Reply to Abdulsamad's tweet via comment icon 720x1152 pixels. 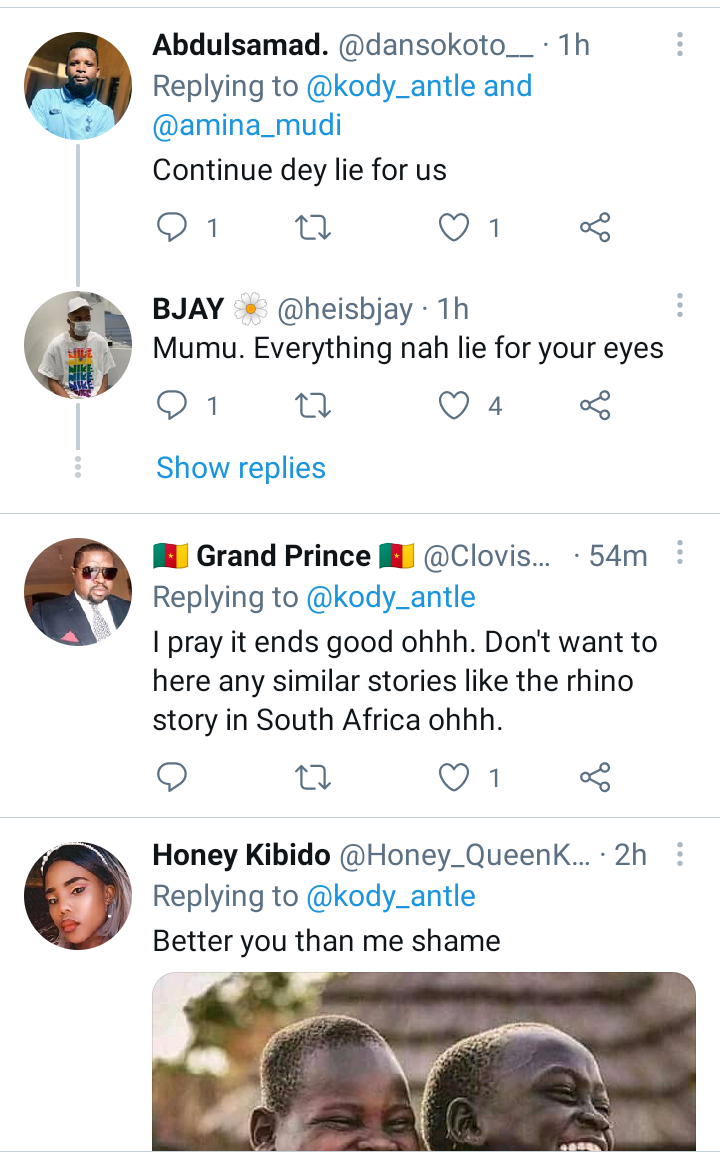[172, 227]
